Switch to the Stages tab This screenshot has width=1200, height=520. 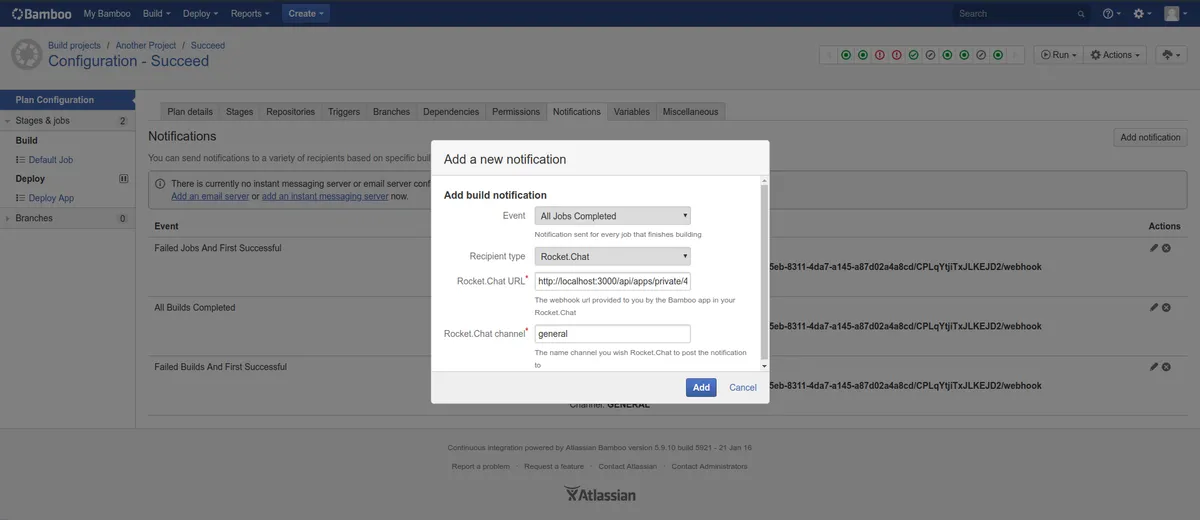[x=239, y=112]
